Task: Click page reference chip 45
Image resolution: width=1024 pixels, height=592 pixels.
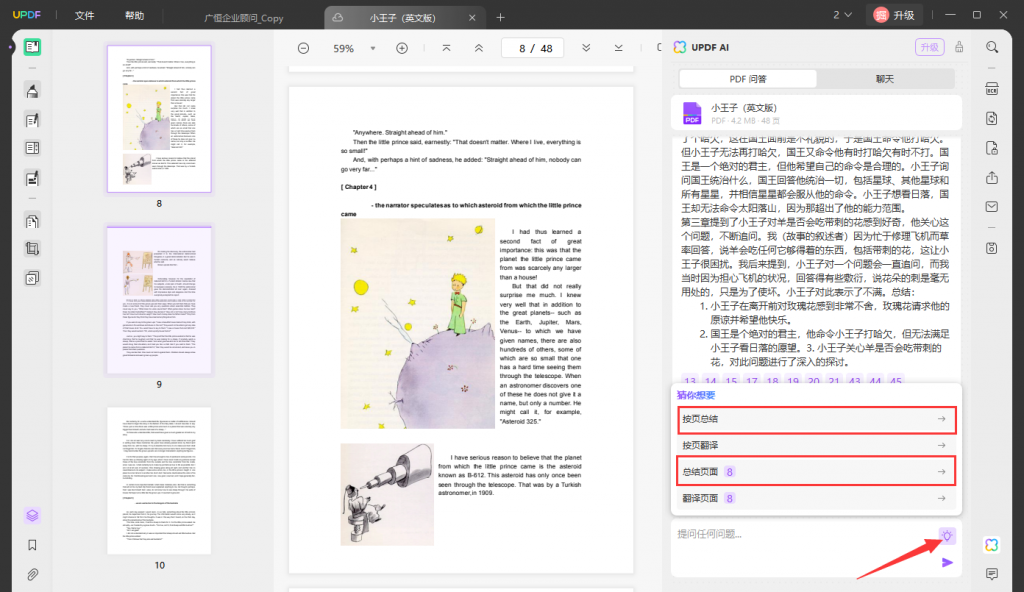Action: [896, 381]
